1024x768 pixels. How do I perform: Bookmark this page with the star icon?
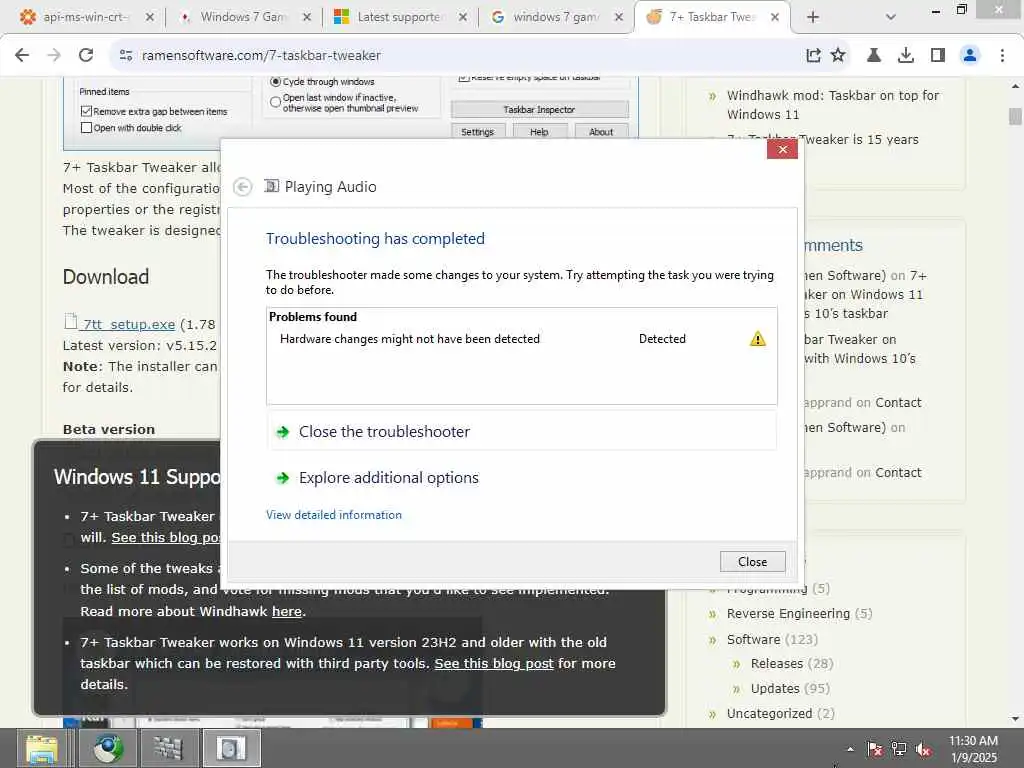coord(839,56)
